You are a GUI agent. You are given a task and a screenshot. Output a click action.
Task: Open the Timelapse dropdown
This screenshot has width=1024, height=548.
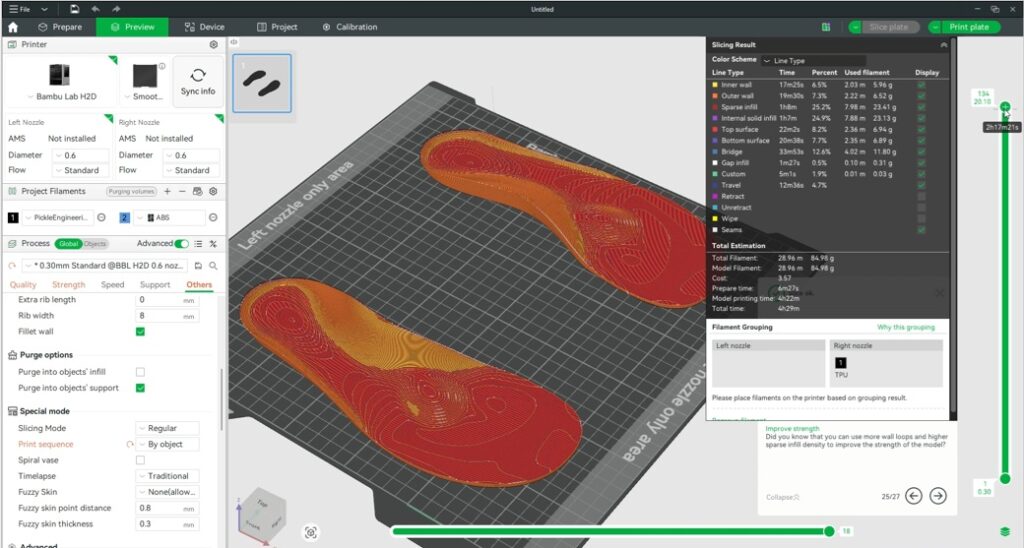pyautogui.click(x=167, y=476)
